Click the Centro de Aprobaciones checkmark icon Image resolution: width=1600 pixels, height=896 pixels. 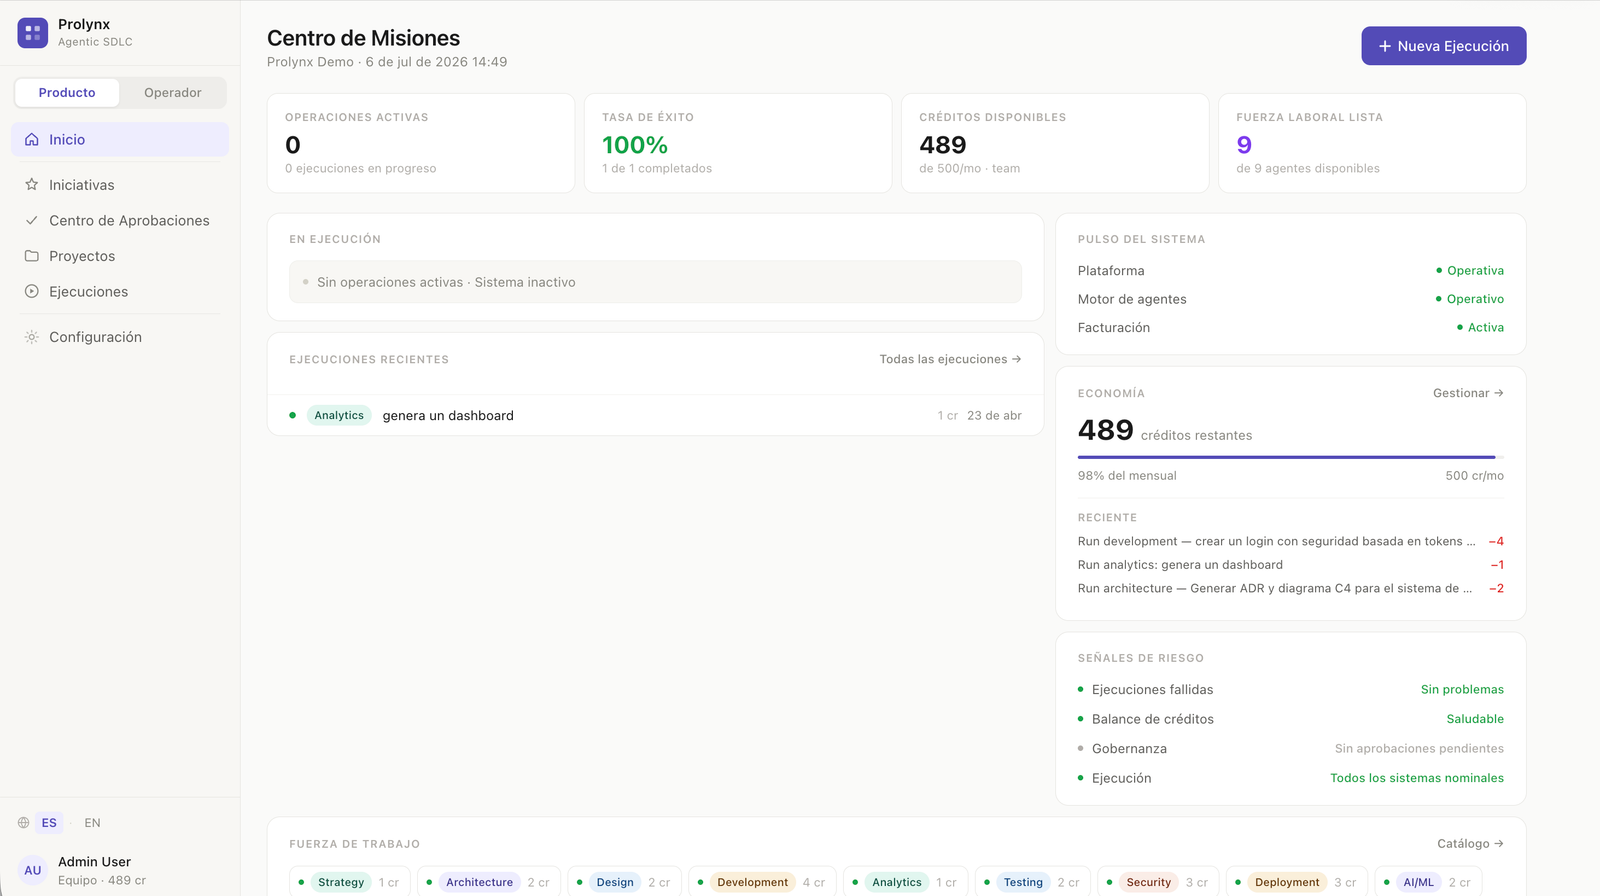click(32, 220)
